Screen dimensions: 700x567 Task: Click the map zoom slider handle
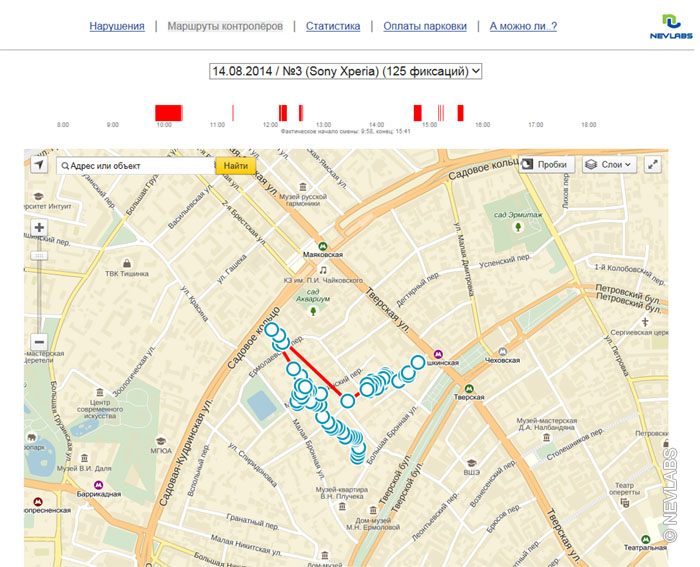(39, 255)
